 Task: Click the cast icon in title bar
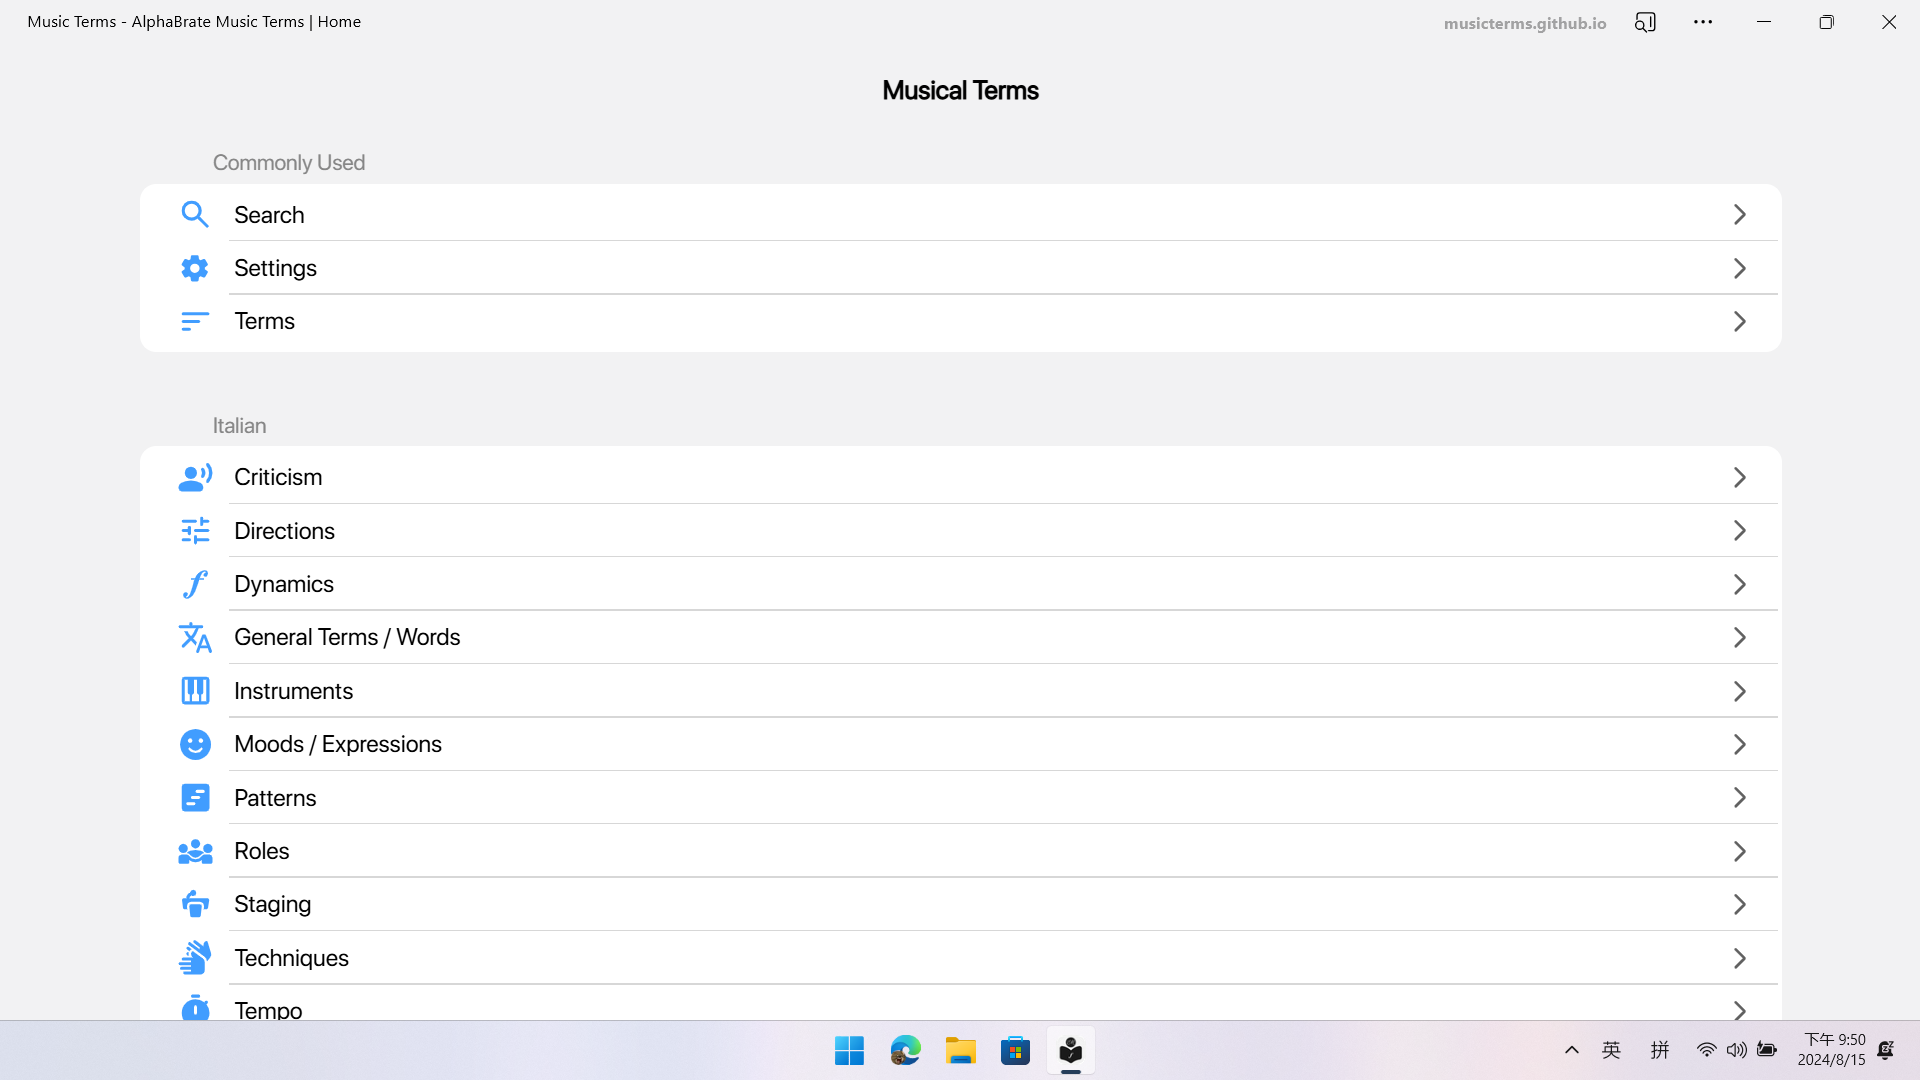click(x=1645, y=22)
